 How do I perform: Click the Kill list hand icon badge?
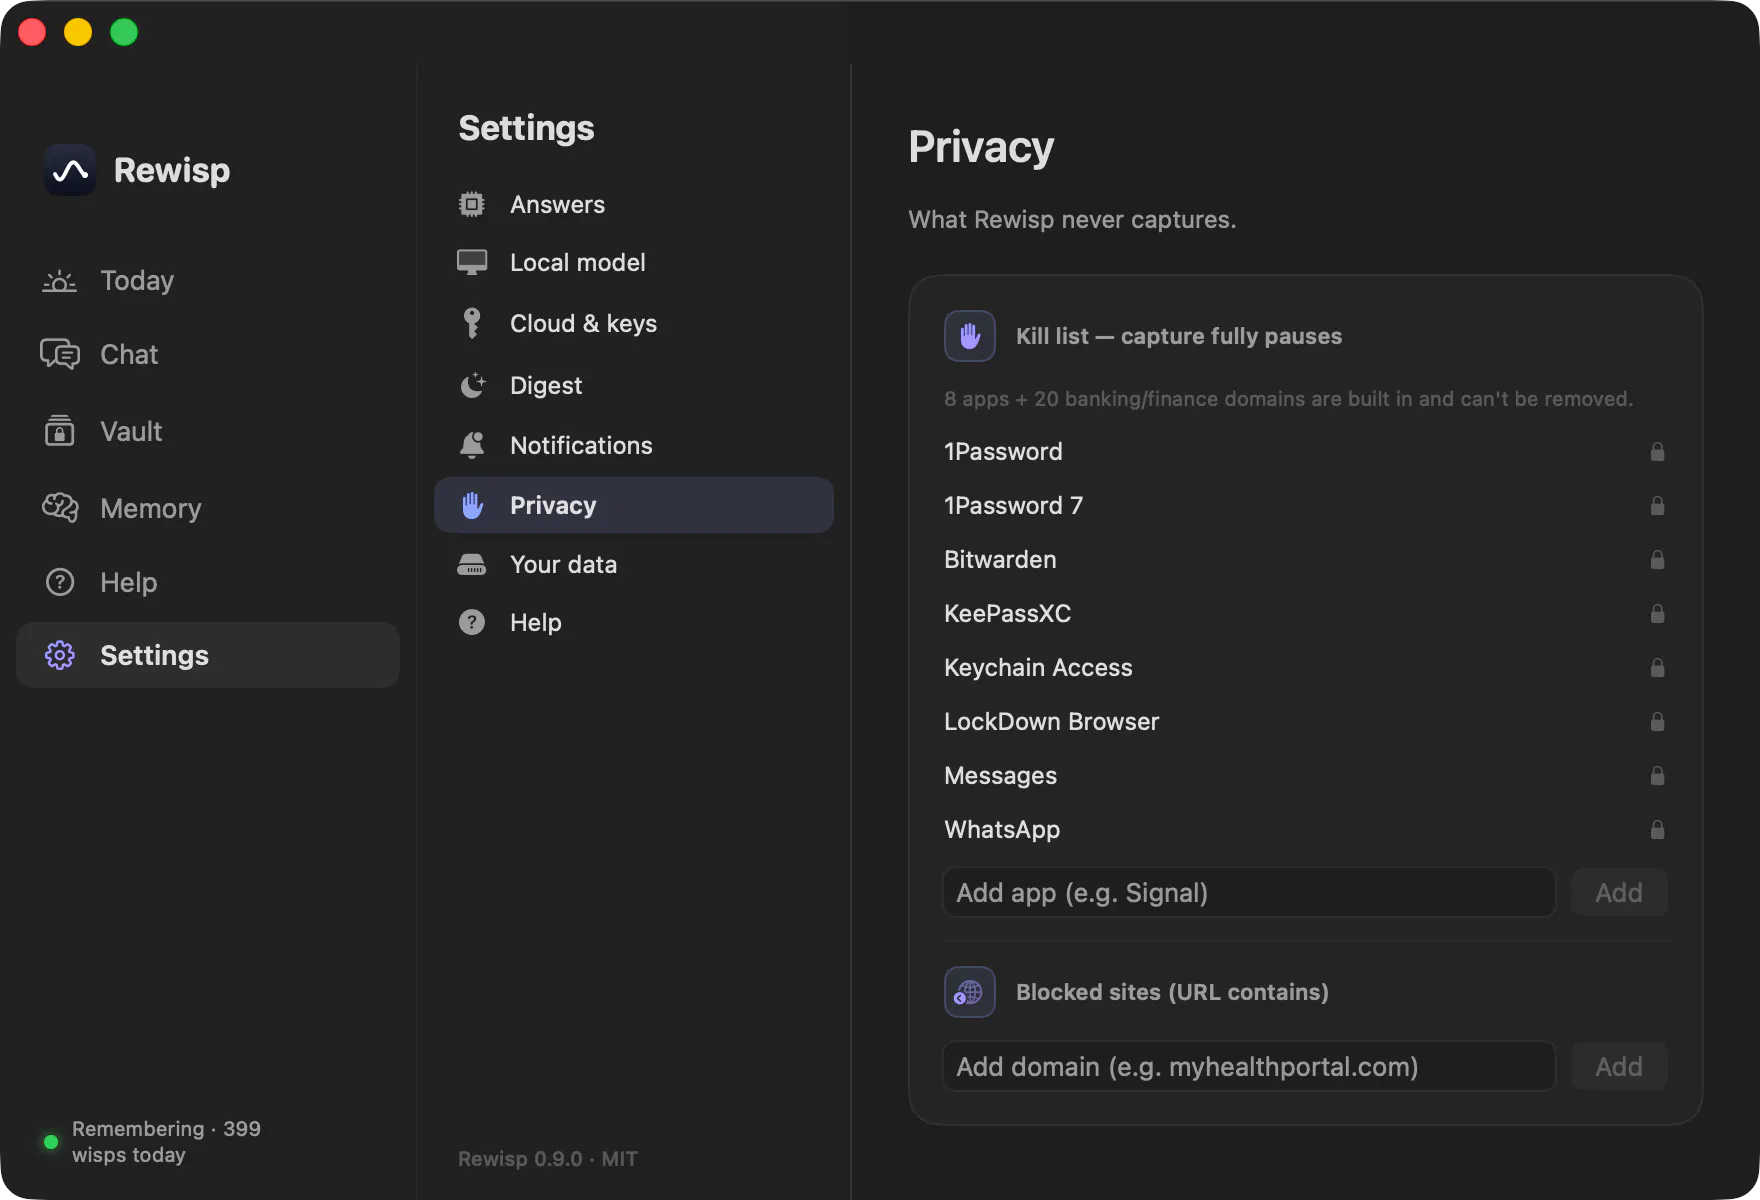970,336
